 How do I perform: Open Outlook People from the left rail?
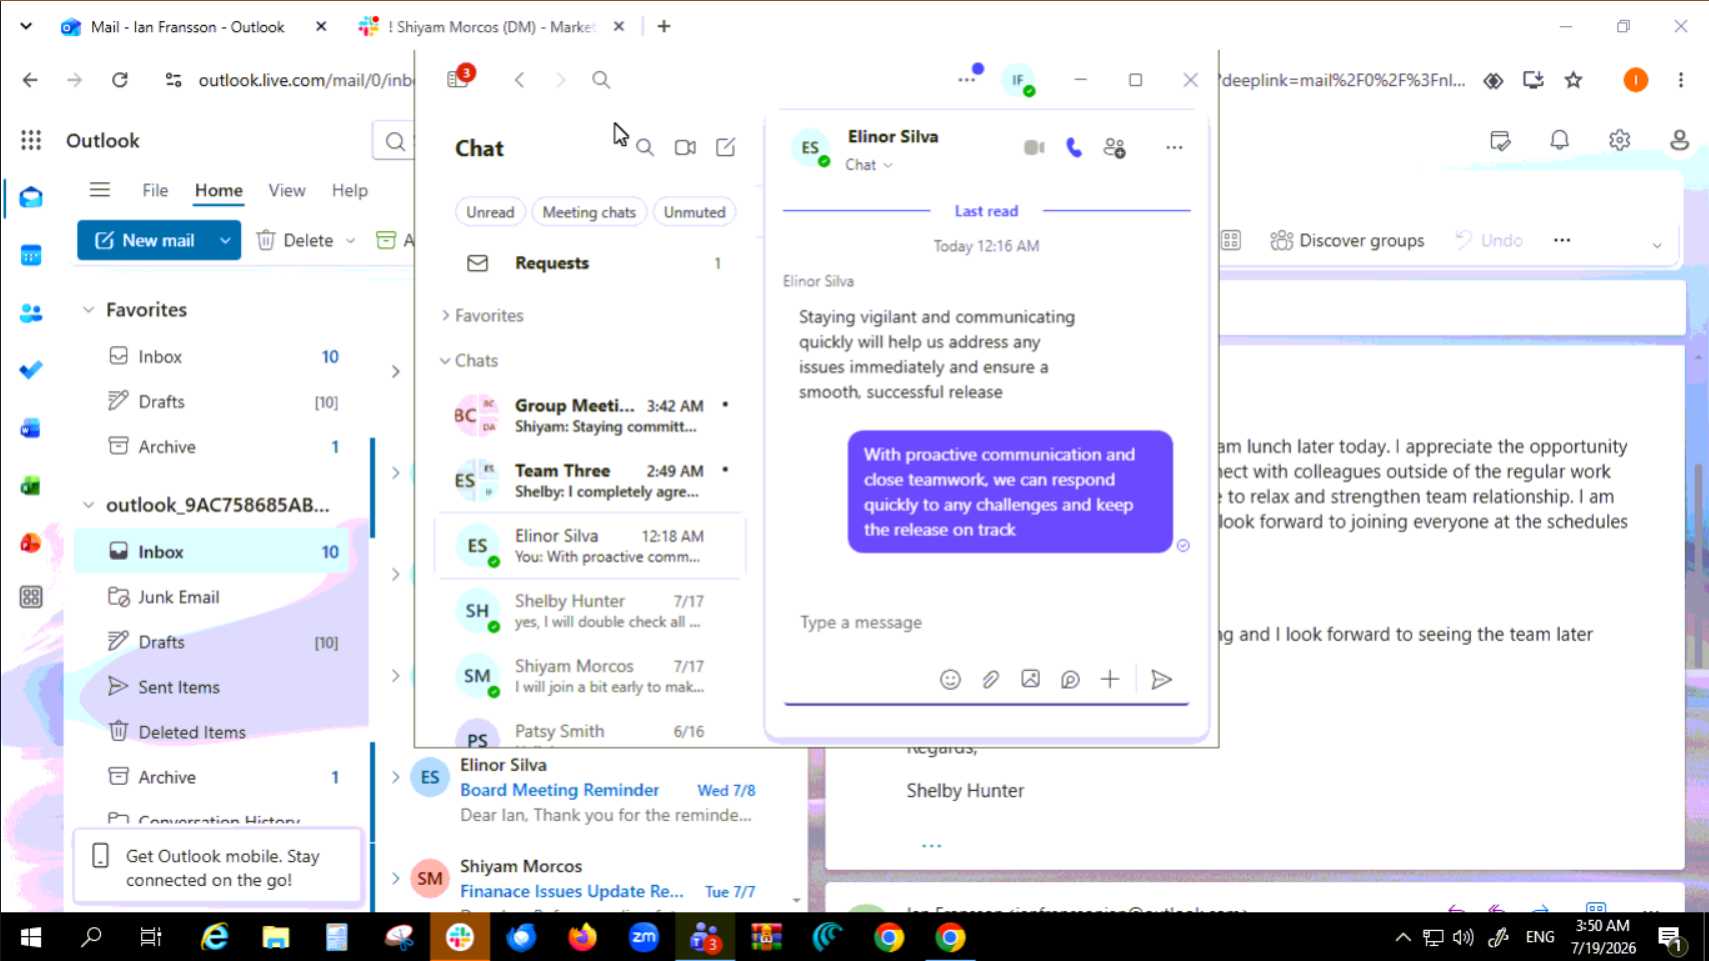(31, 313)
